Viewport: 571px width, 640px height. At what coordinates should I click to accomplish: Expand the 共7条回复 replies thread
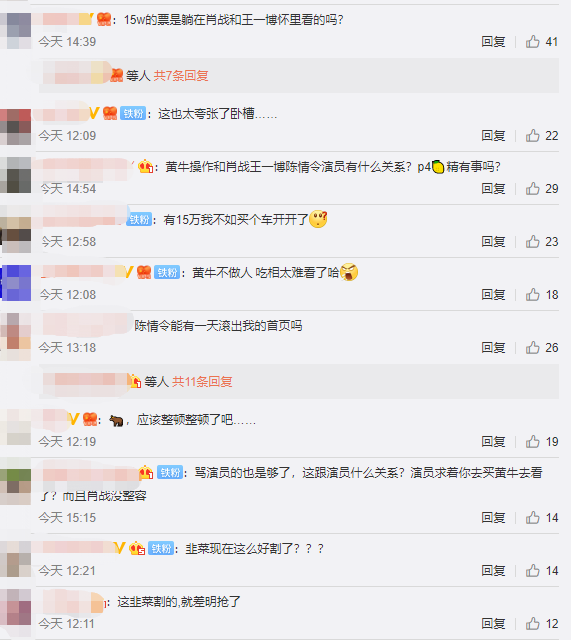[181, 76]
